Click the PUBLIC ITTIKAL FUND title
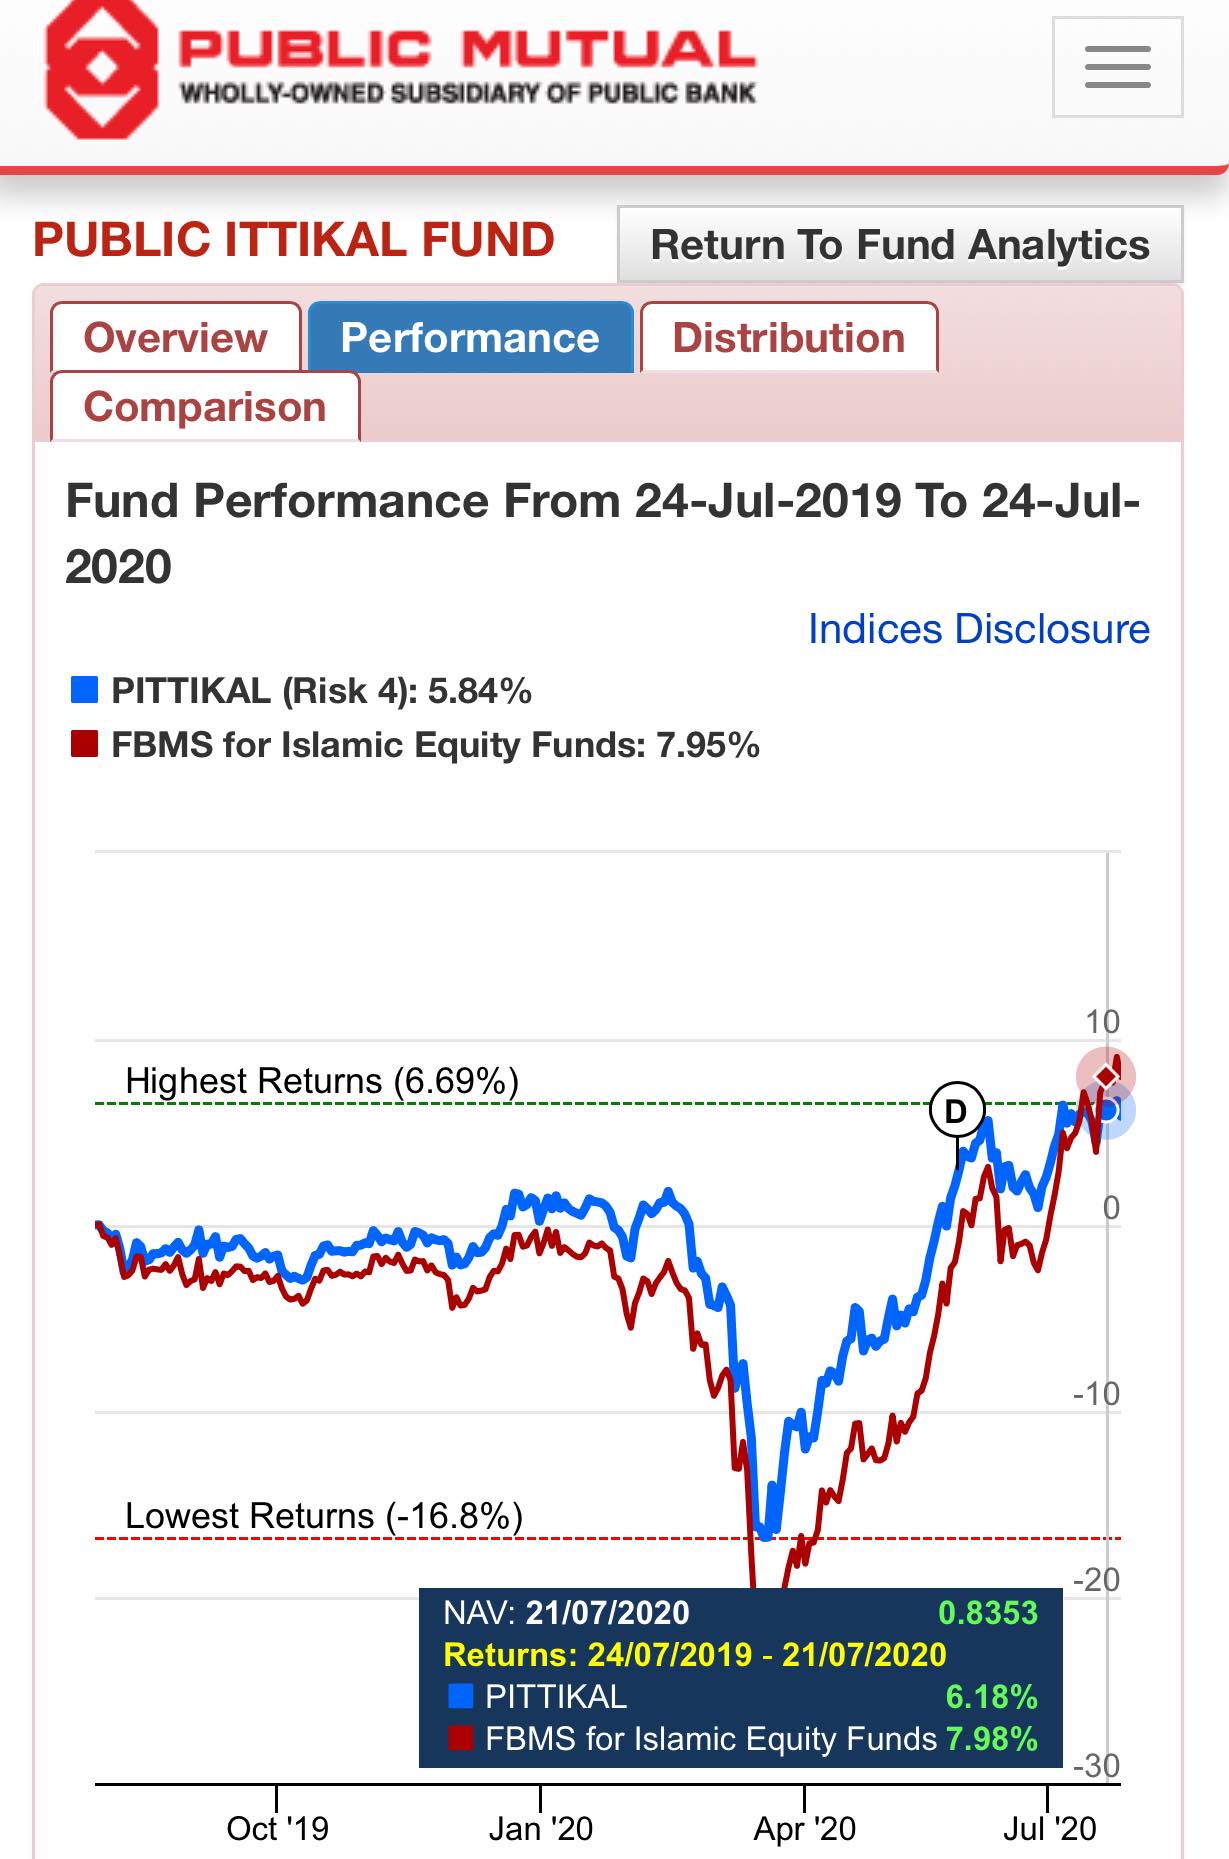This screenshot has height=1859, width=1229. point(294,240)
